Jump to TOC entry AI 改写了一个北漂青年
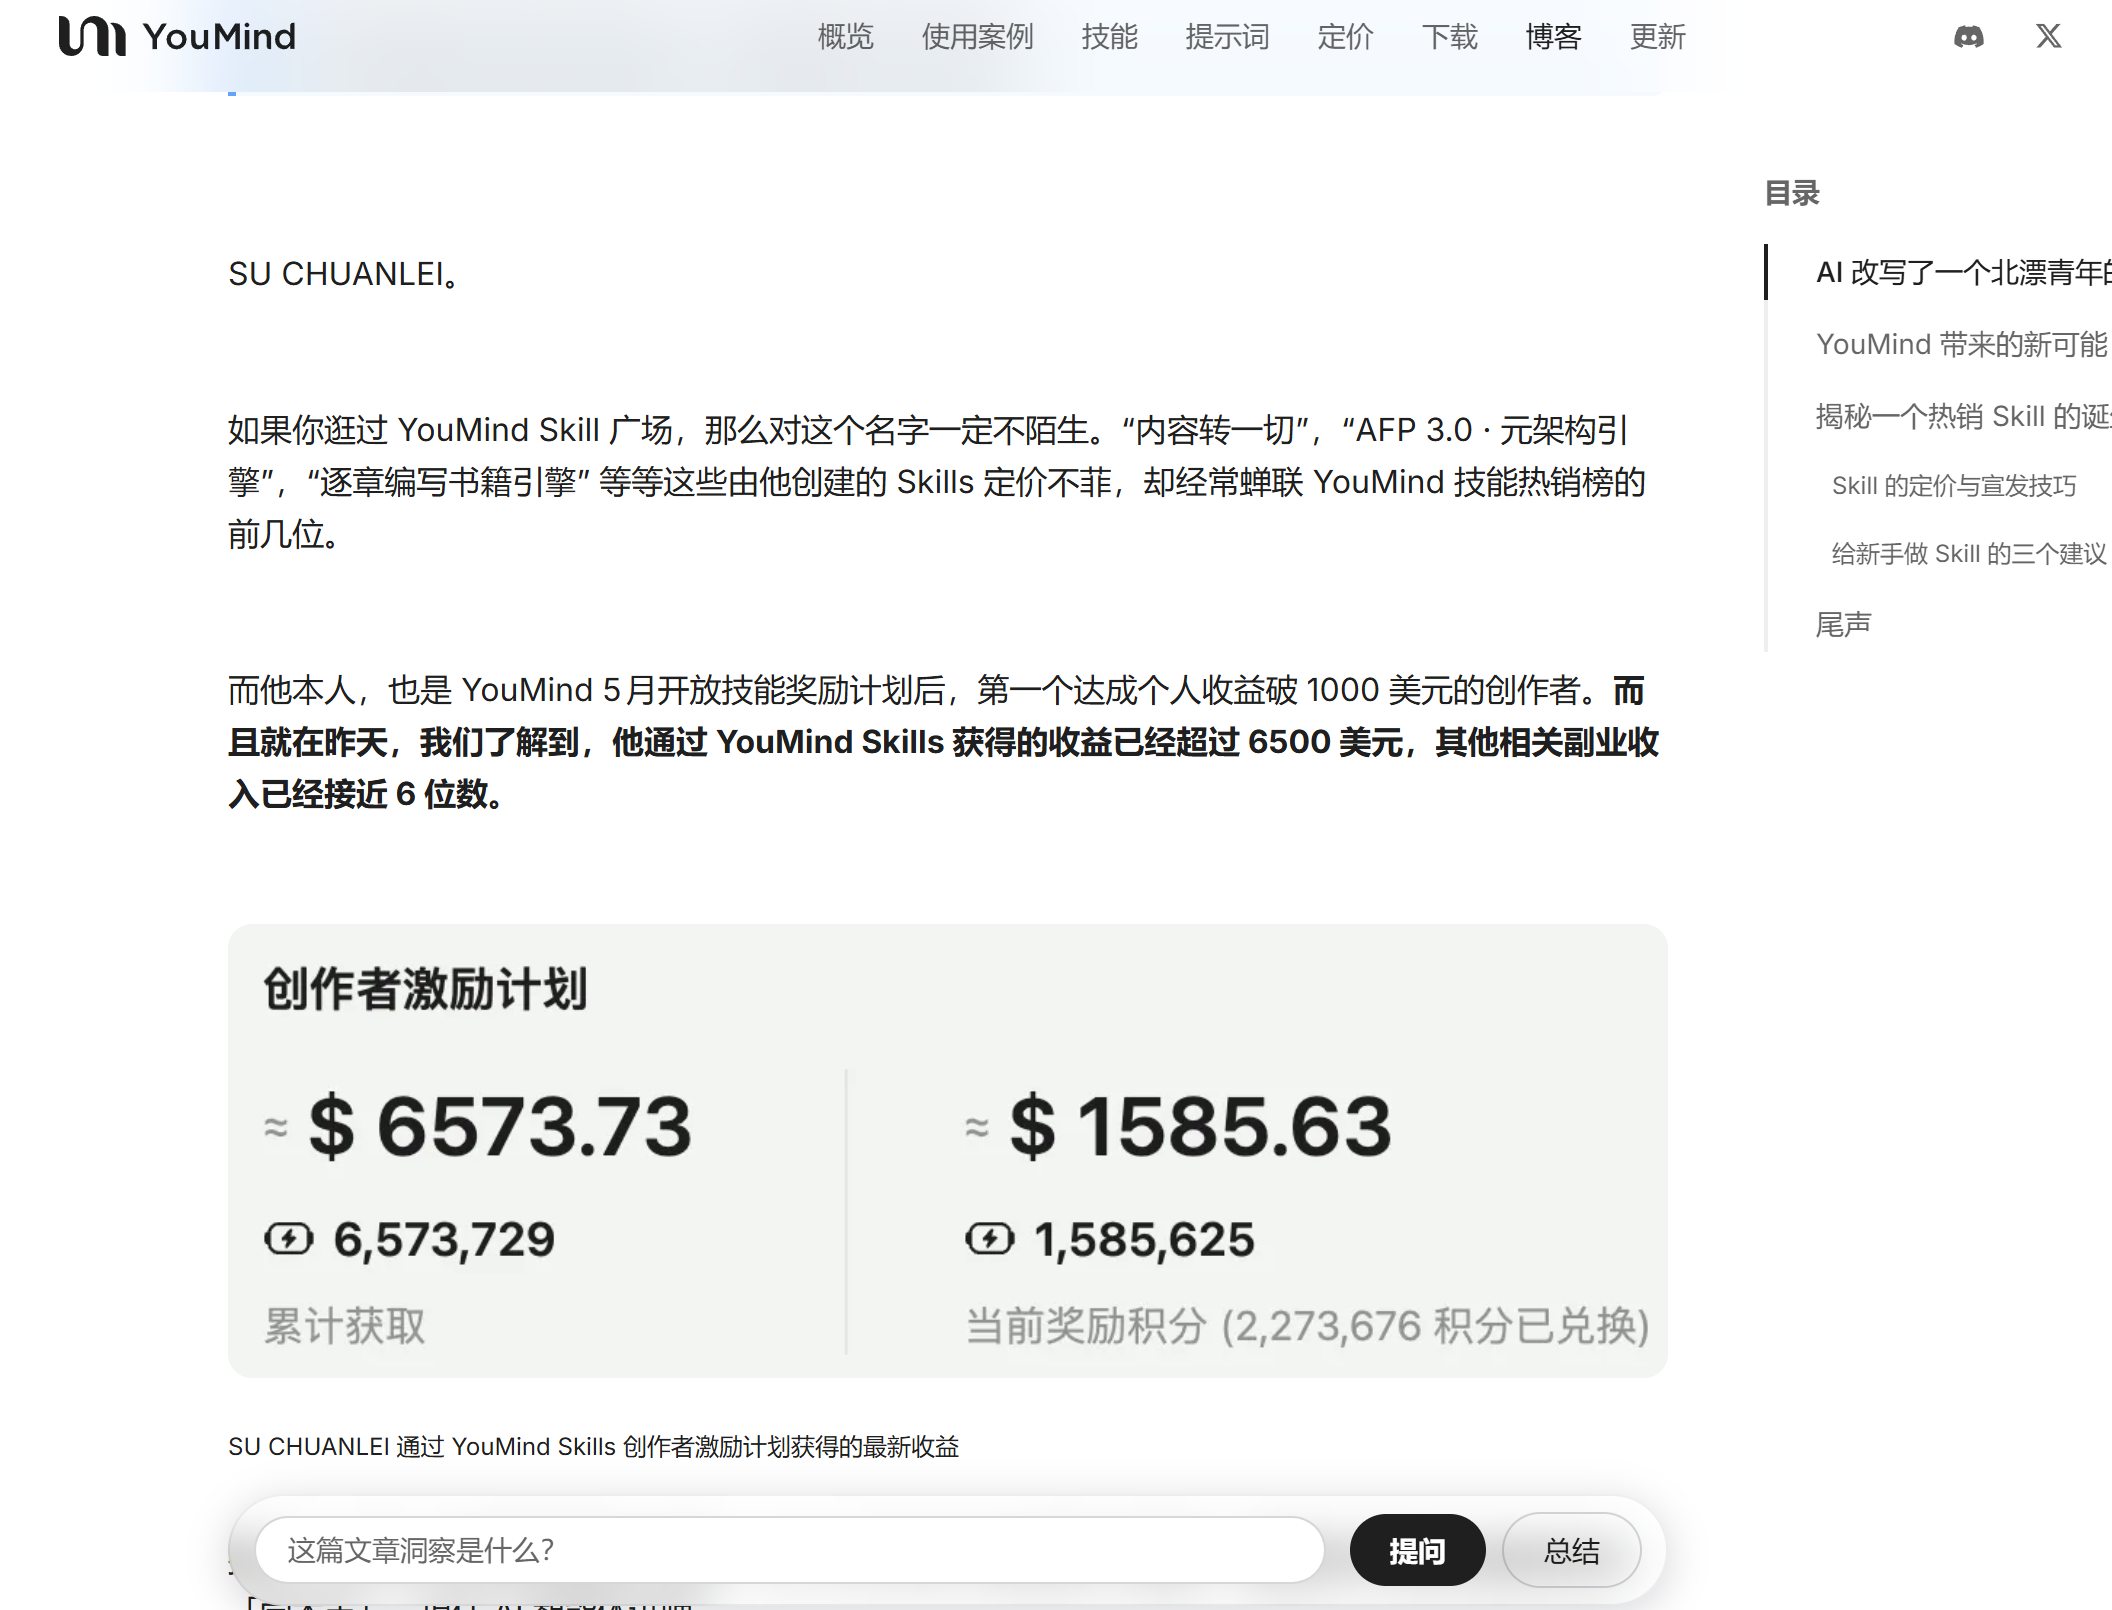The height and width of the screenshot is (1610, 2112). click(x=1963, y=272)
